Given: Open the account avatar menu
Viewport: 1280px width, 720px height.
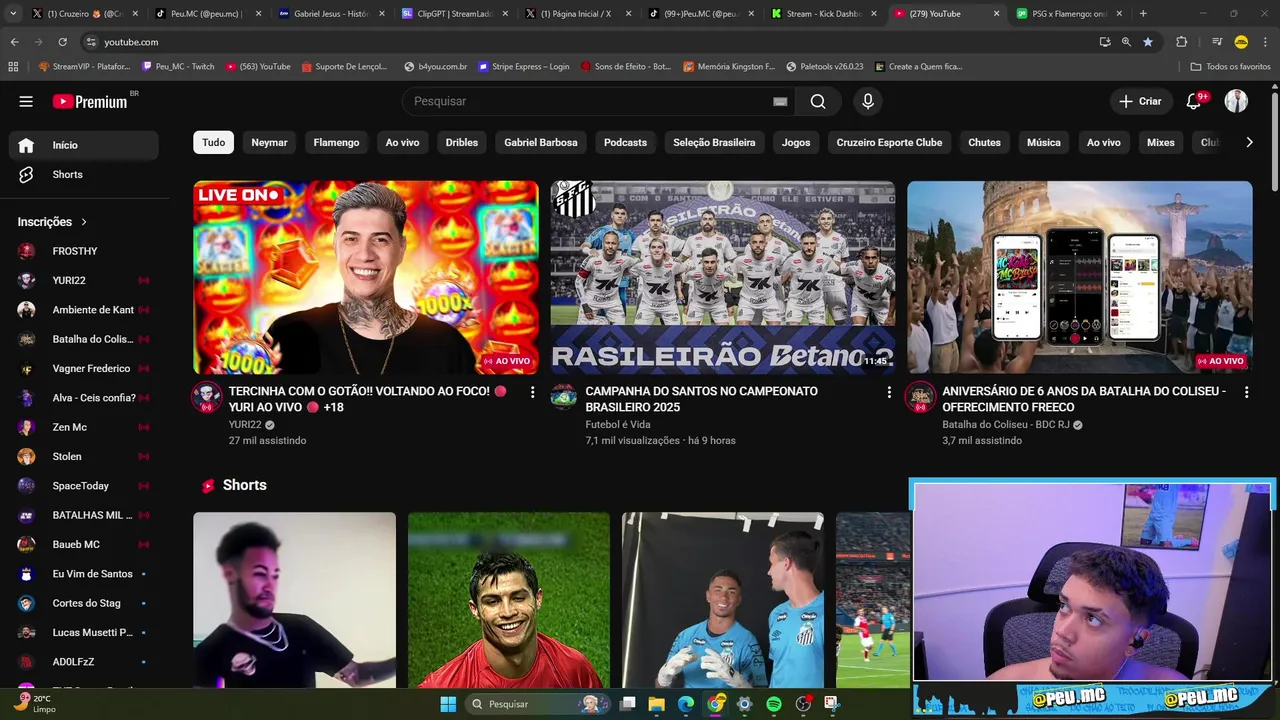Looking at the screenshot, I should [x=1237, y=101].
